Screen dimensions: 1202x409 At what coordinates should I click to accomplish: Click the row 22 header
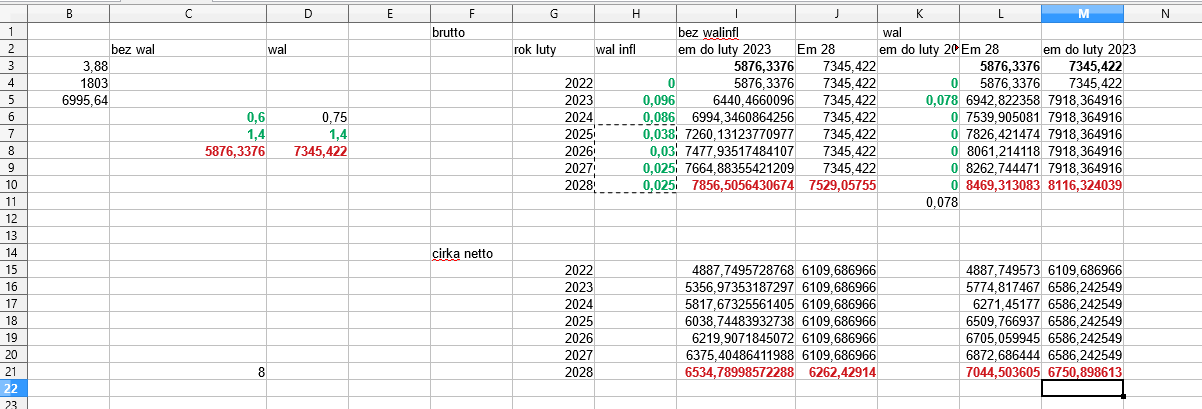[x=12, y=388]
